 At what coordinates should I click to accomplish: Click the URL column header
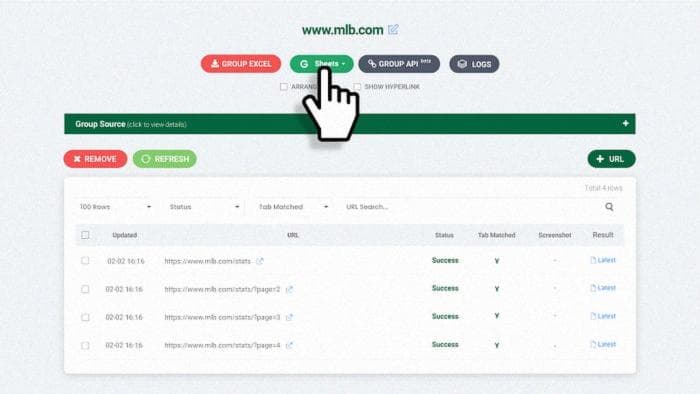pos(293,235)
